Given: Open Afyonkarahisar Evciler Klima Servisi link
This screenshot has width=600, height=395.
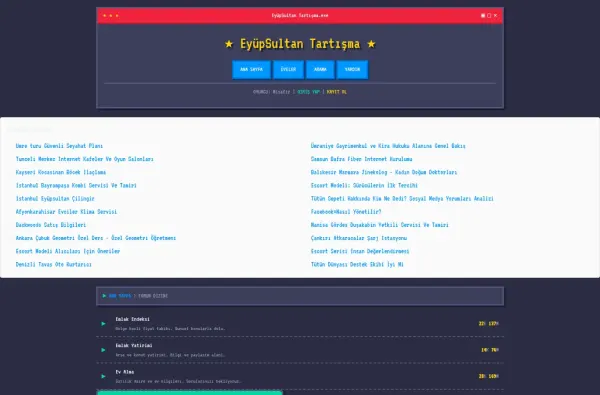Looking at the screenshot, I should coord(66,212).
